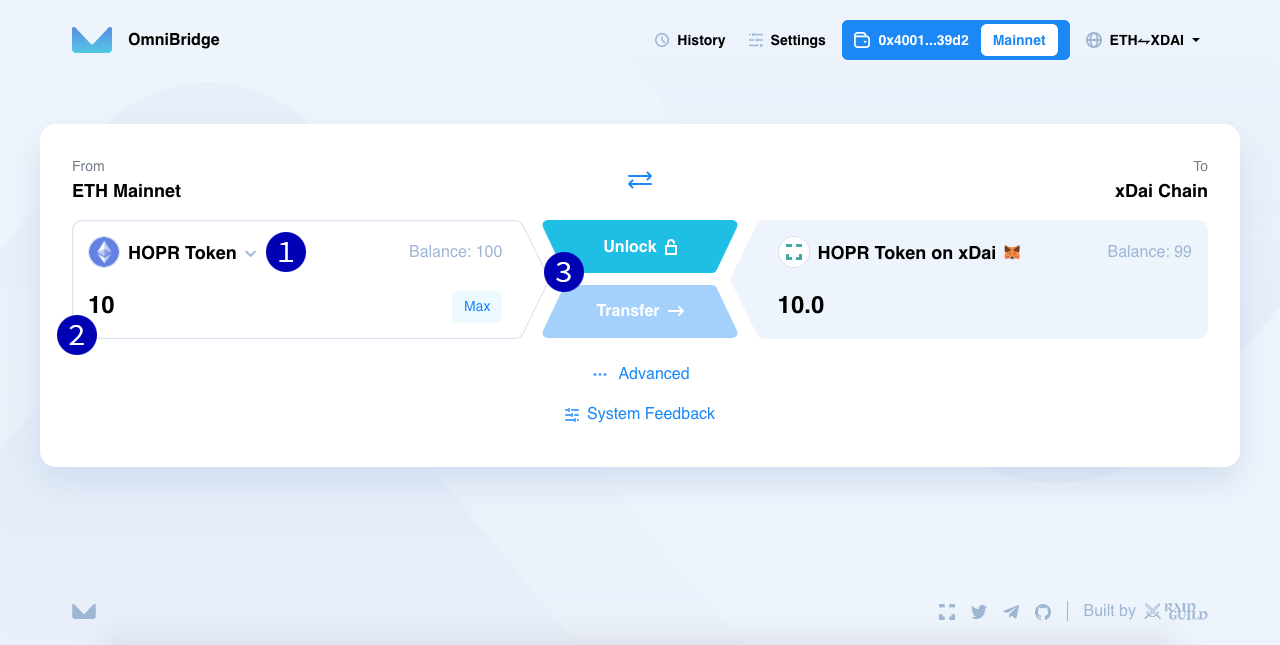The width and height of the screenshot is (1280, 645).
Task: Open the System Feedback link
Action: pyautogui.click(x=640, y=413)
